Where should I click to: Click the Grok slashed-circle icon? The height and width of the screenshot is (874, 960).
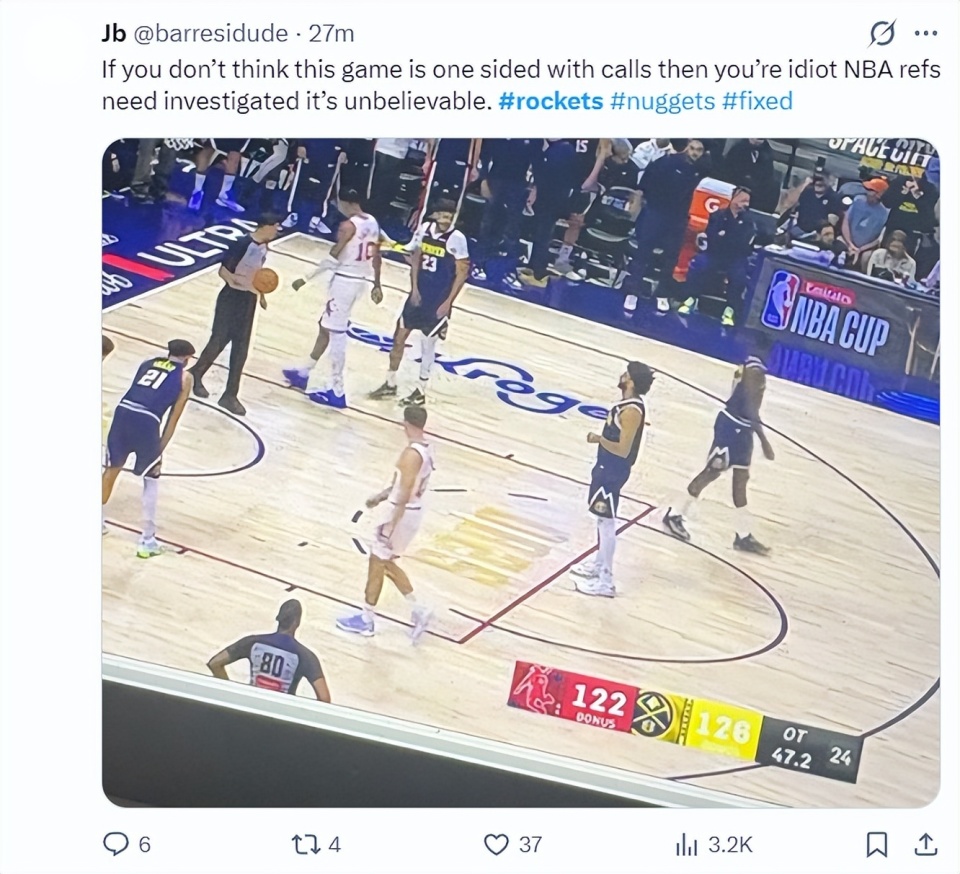[x=882, y=33]
